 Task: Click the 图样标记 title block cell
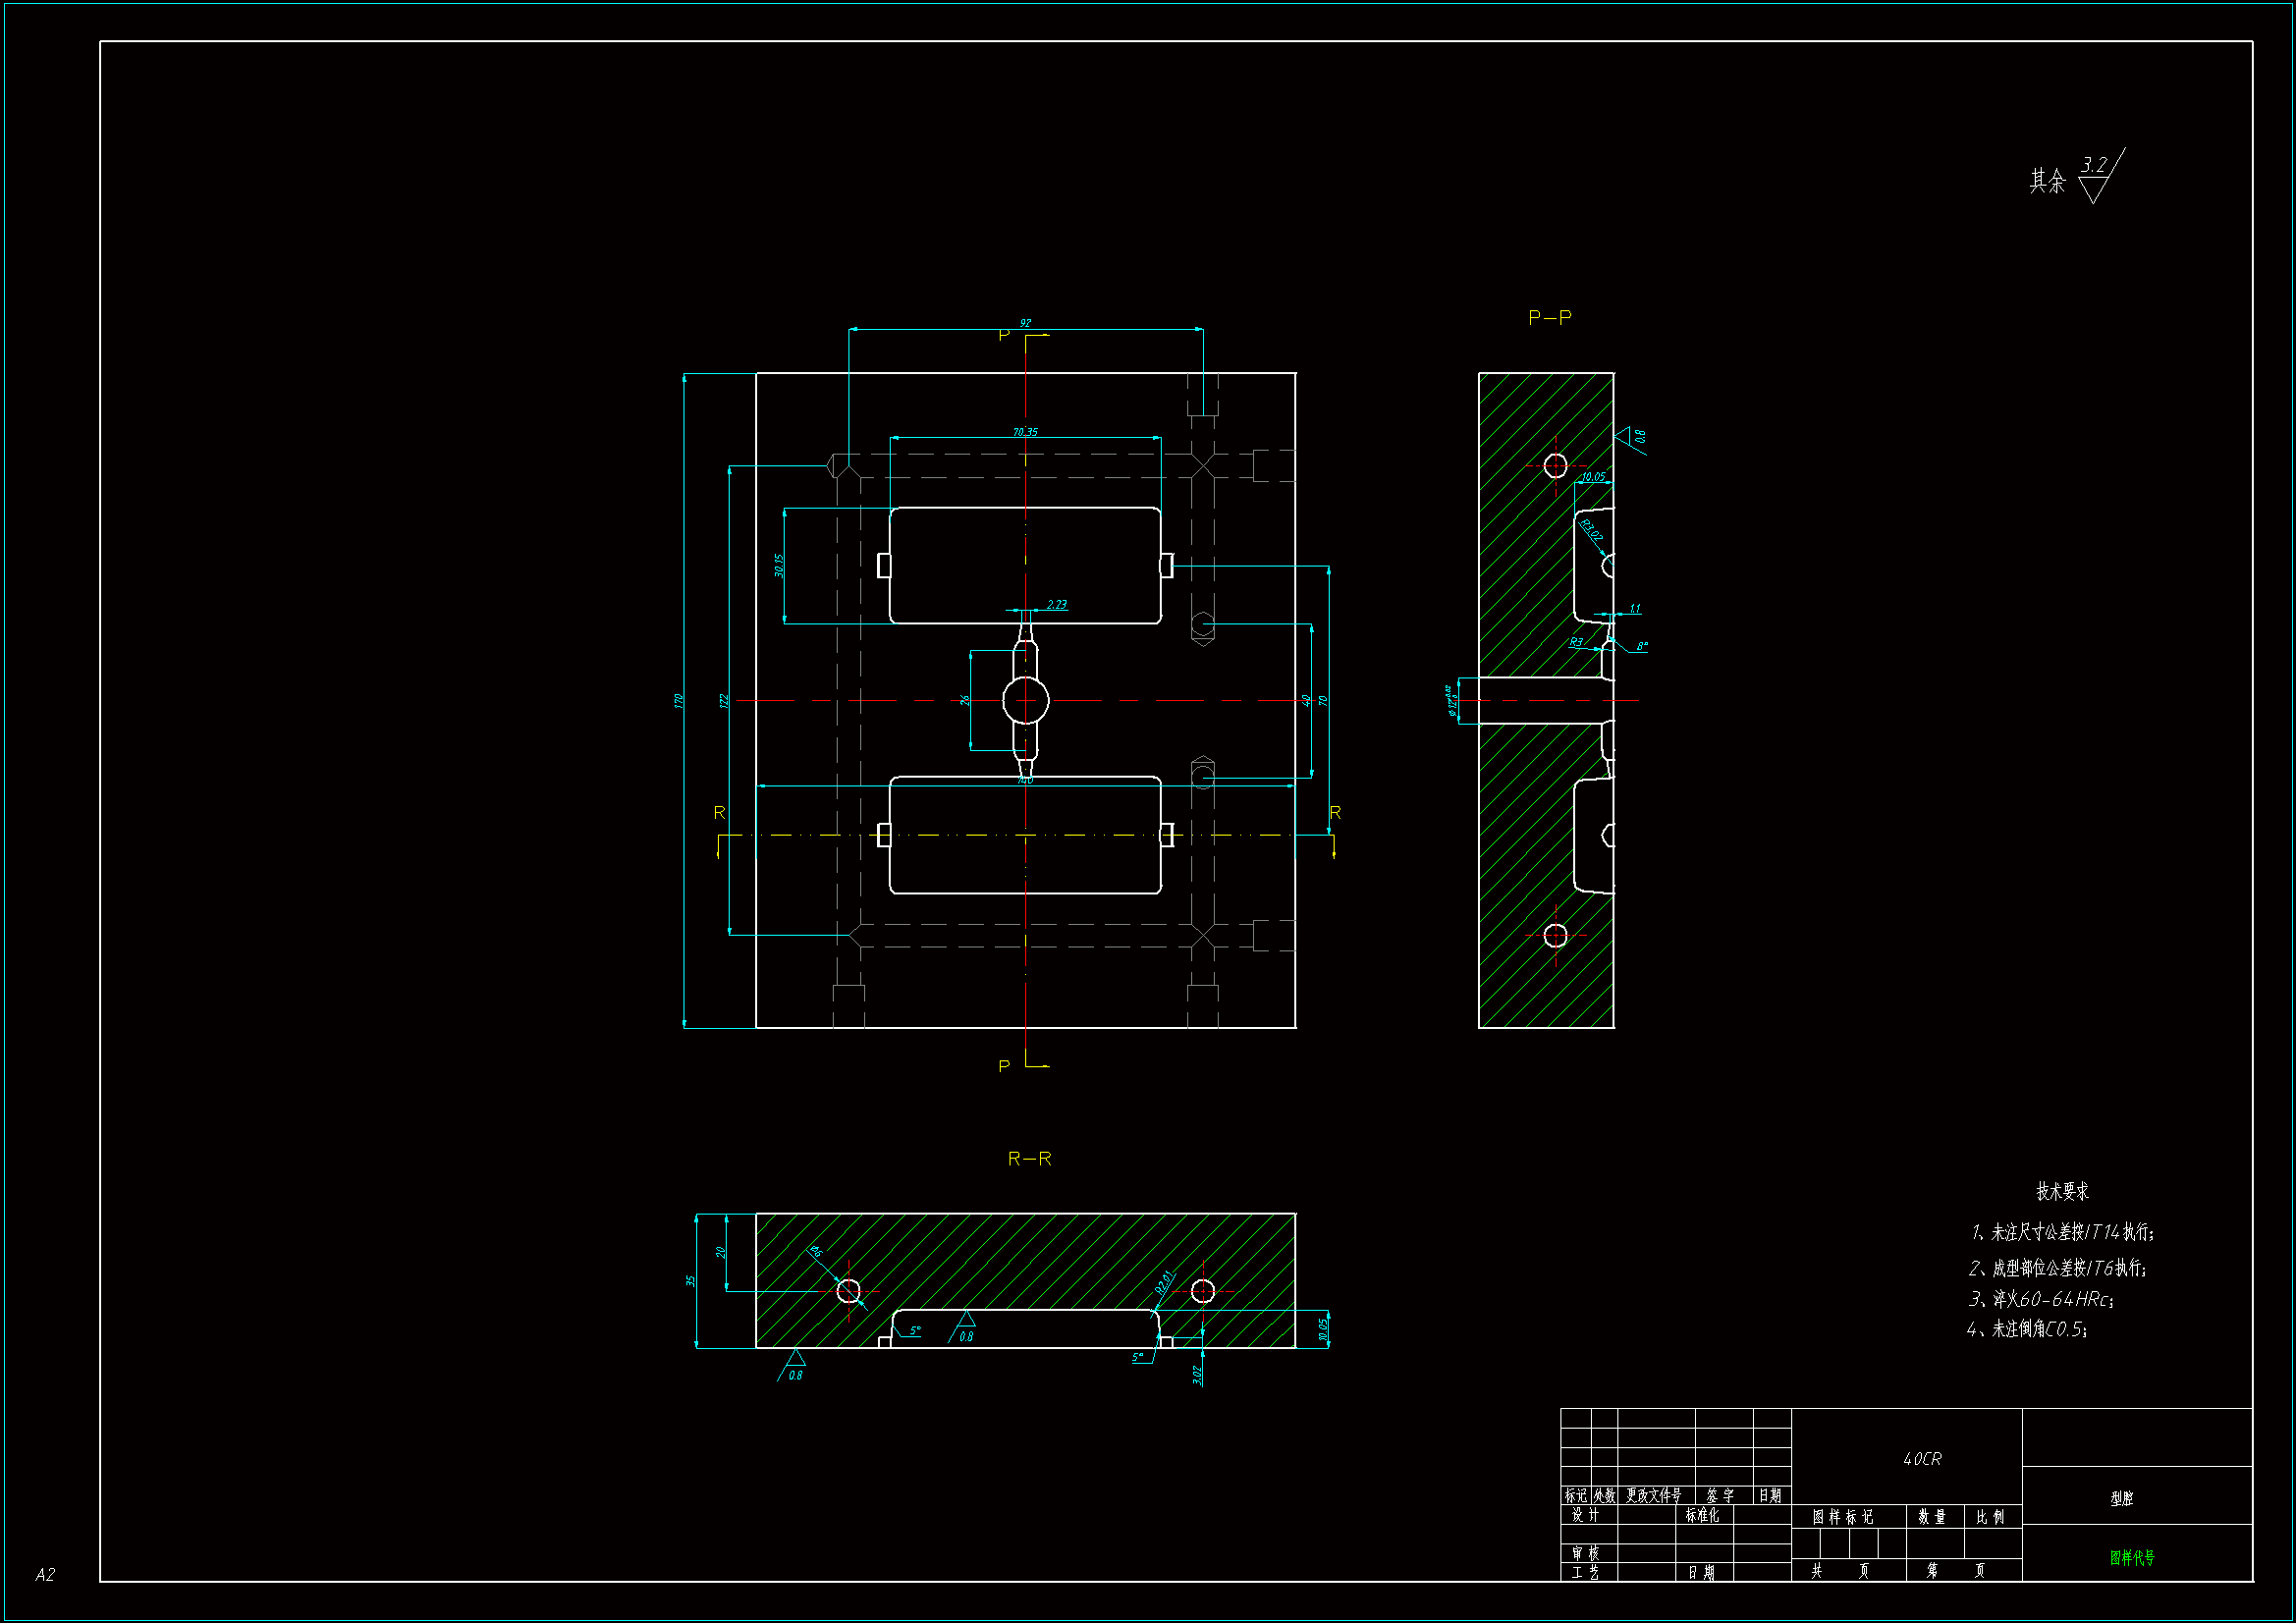pyautogui.click(x=1842, y=1517)
